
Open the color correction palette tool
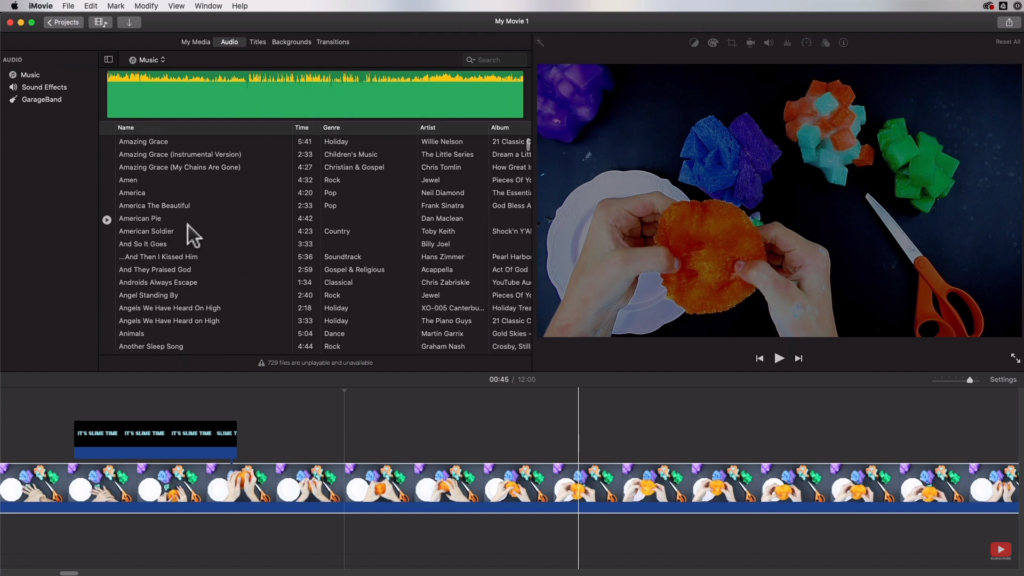coord(712,42)
